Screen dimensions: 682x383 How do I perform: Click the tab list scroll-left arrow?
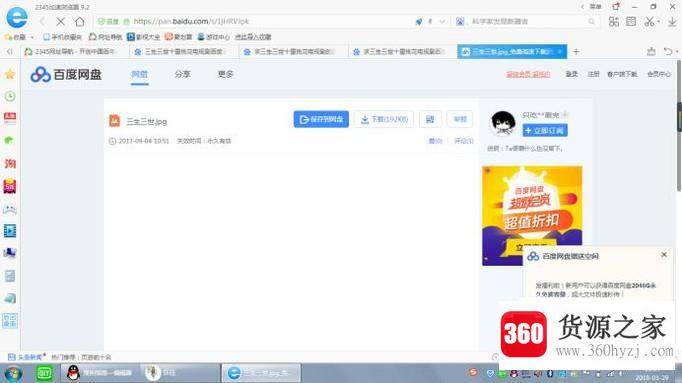(10, 52)
